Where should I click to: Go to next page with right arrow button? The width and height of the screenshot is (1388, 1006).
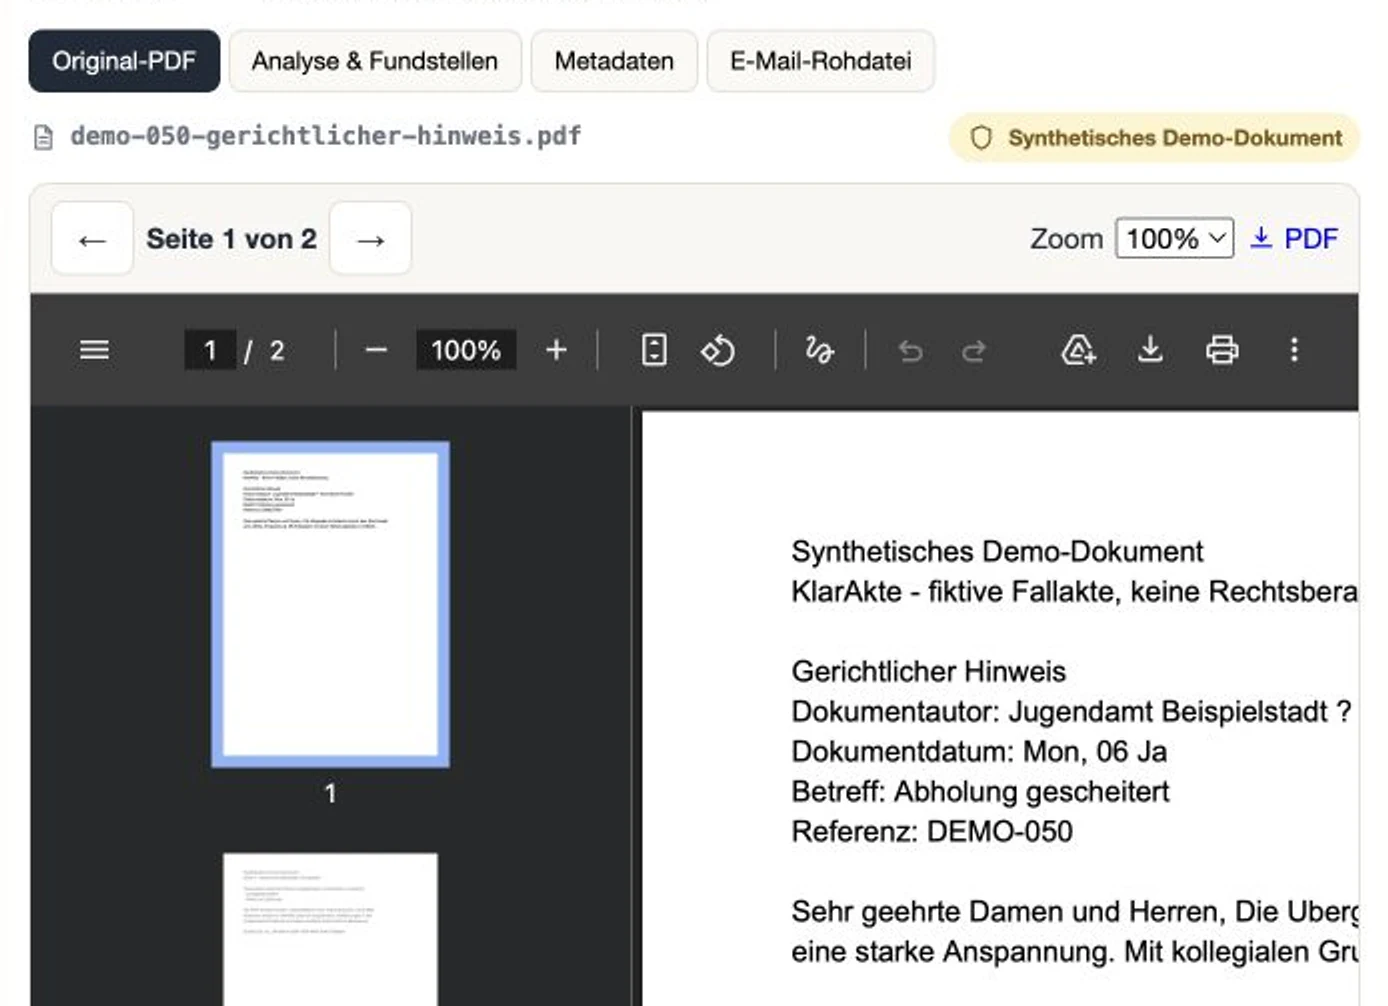370,239
